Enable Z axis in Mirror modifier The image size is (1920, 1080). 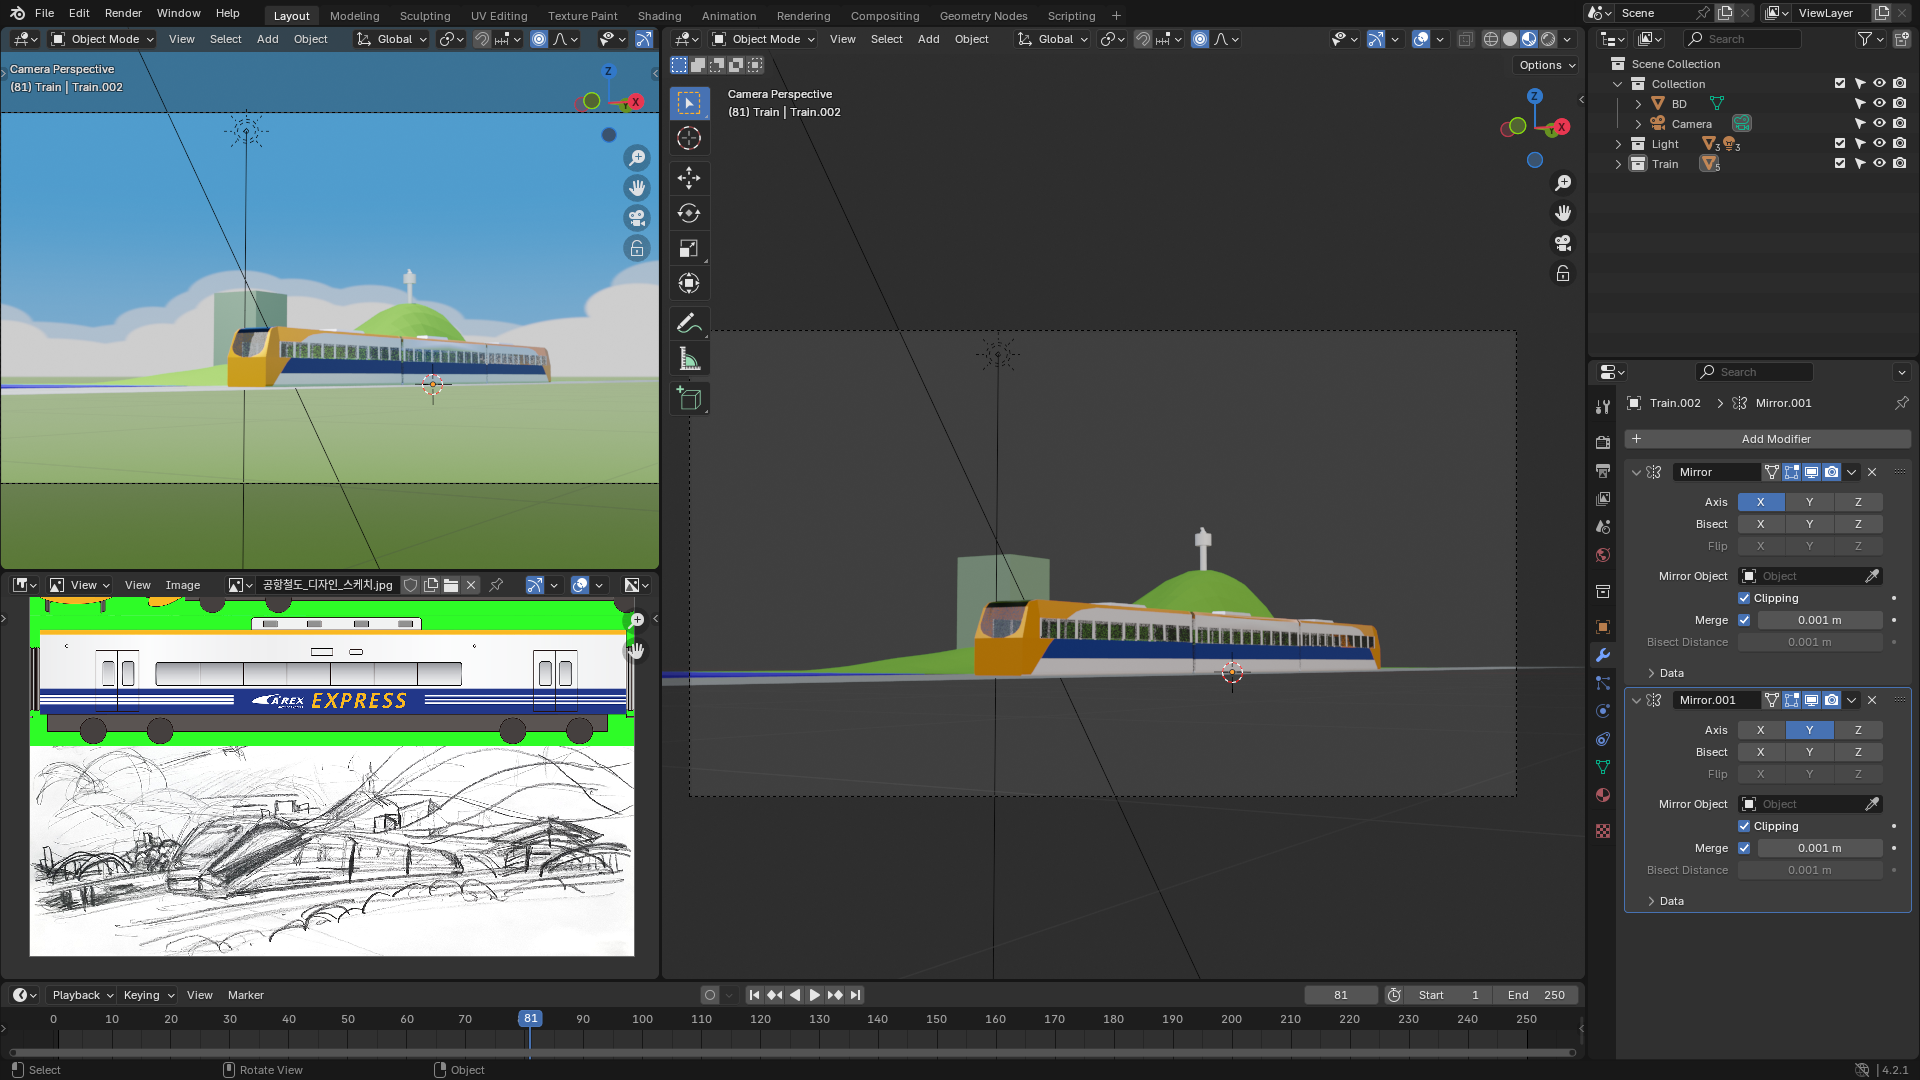pyautogui.click(x=1858, y=502)
